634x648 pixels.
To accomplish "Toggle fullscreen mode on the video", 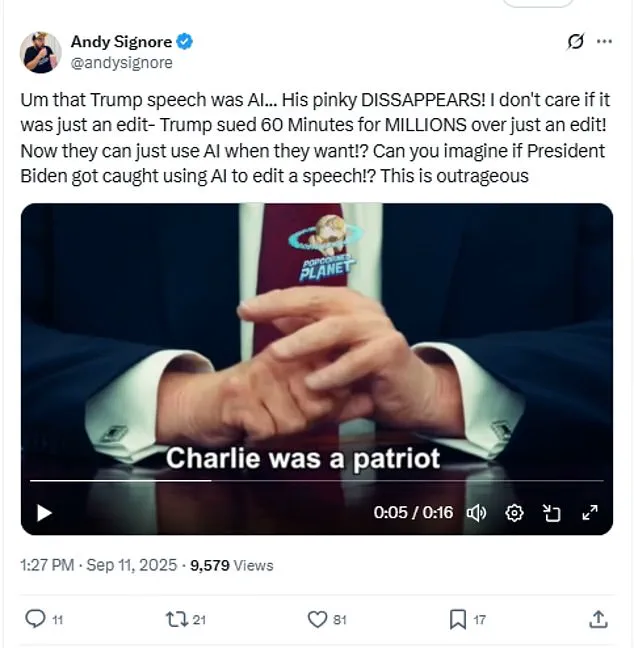I will (590, 513).
